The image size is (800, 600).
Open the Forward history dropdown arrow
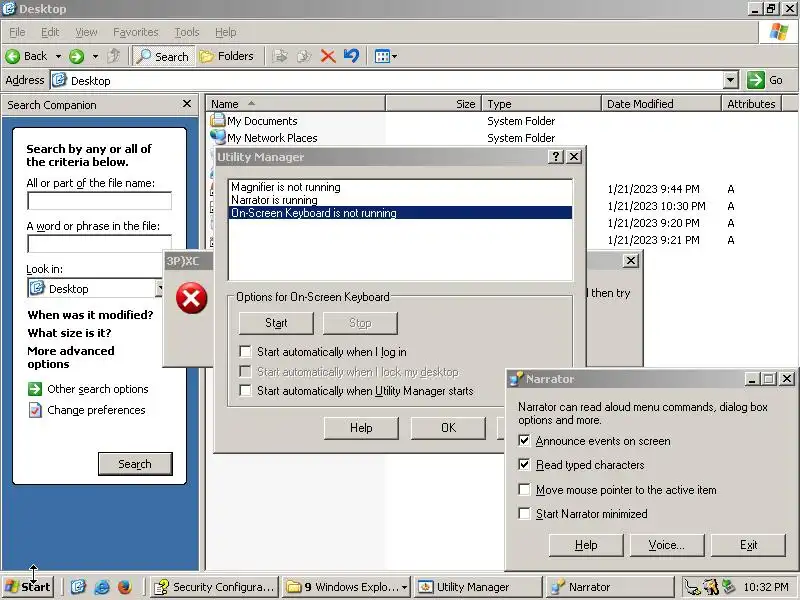(95, 56)
